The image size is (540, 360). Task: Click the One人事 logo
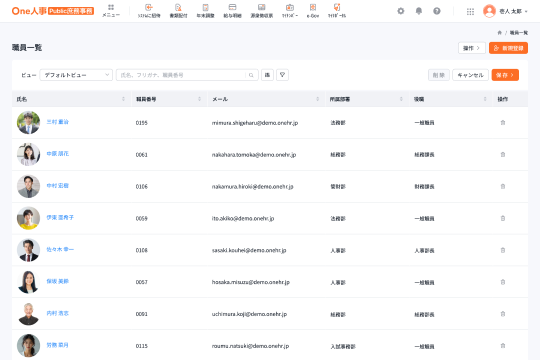tap(53, 11)
